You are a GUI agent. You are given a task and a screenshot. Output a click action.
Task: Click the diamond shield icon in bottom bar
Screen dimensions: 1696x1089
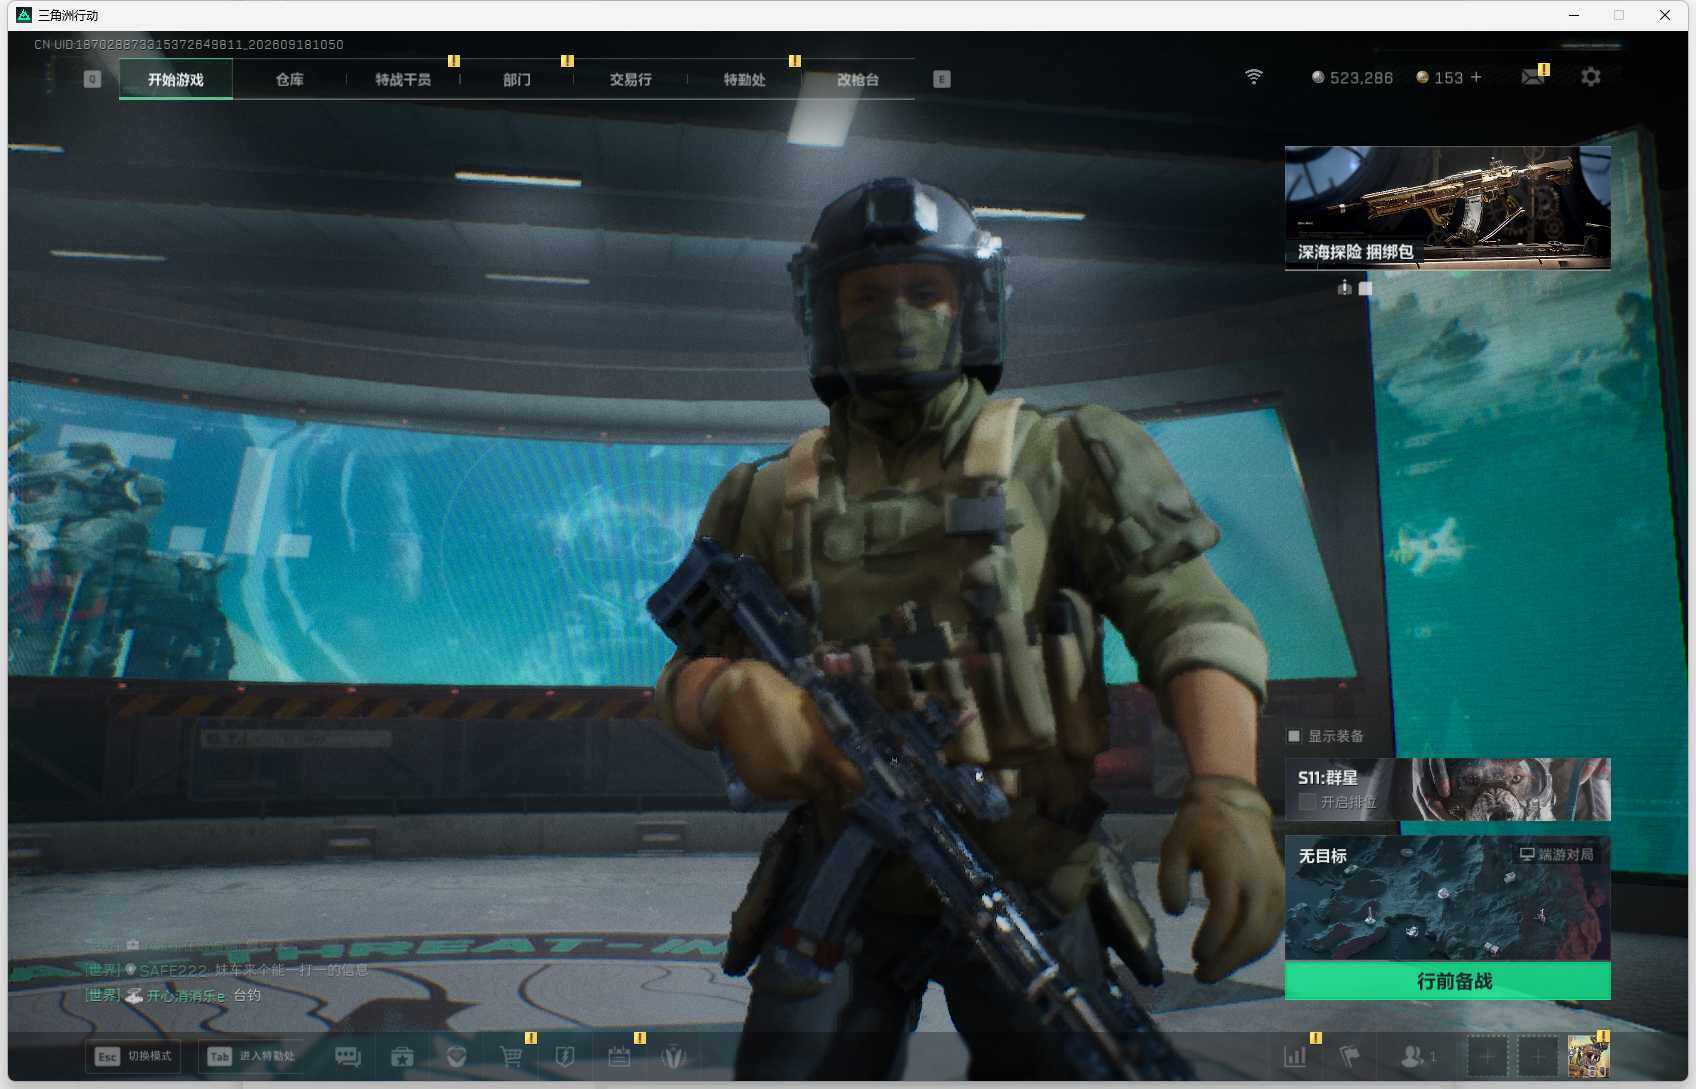(457, 1057)
